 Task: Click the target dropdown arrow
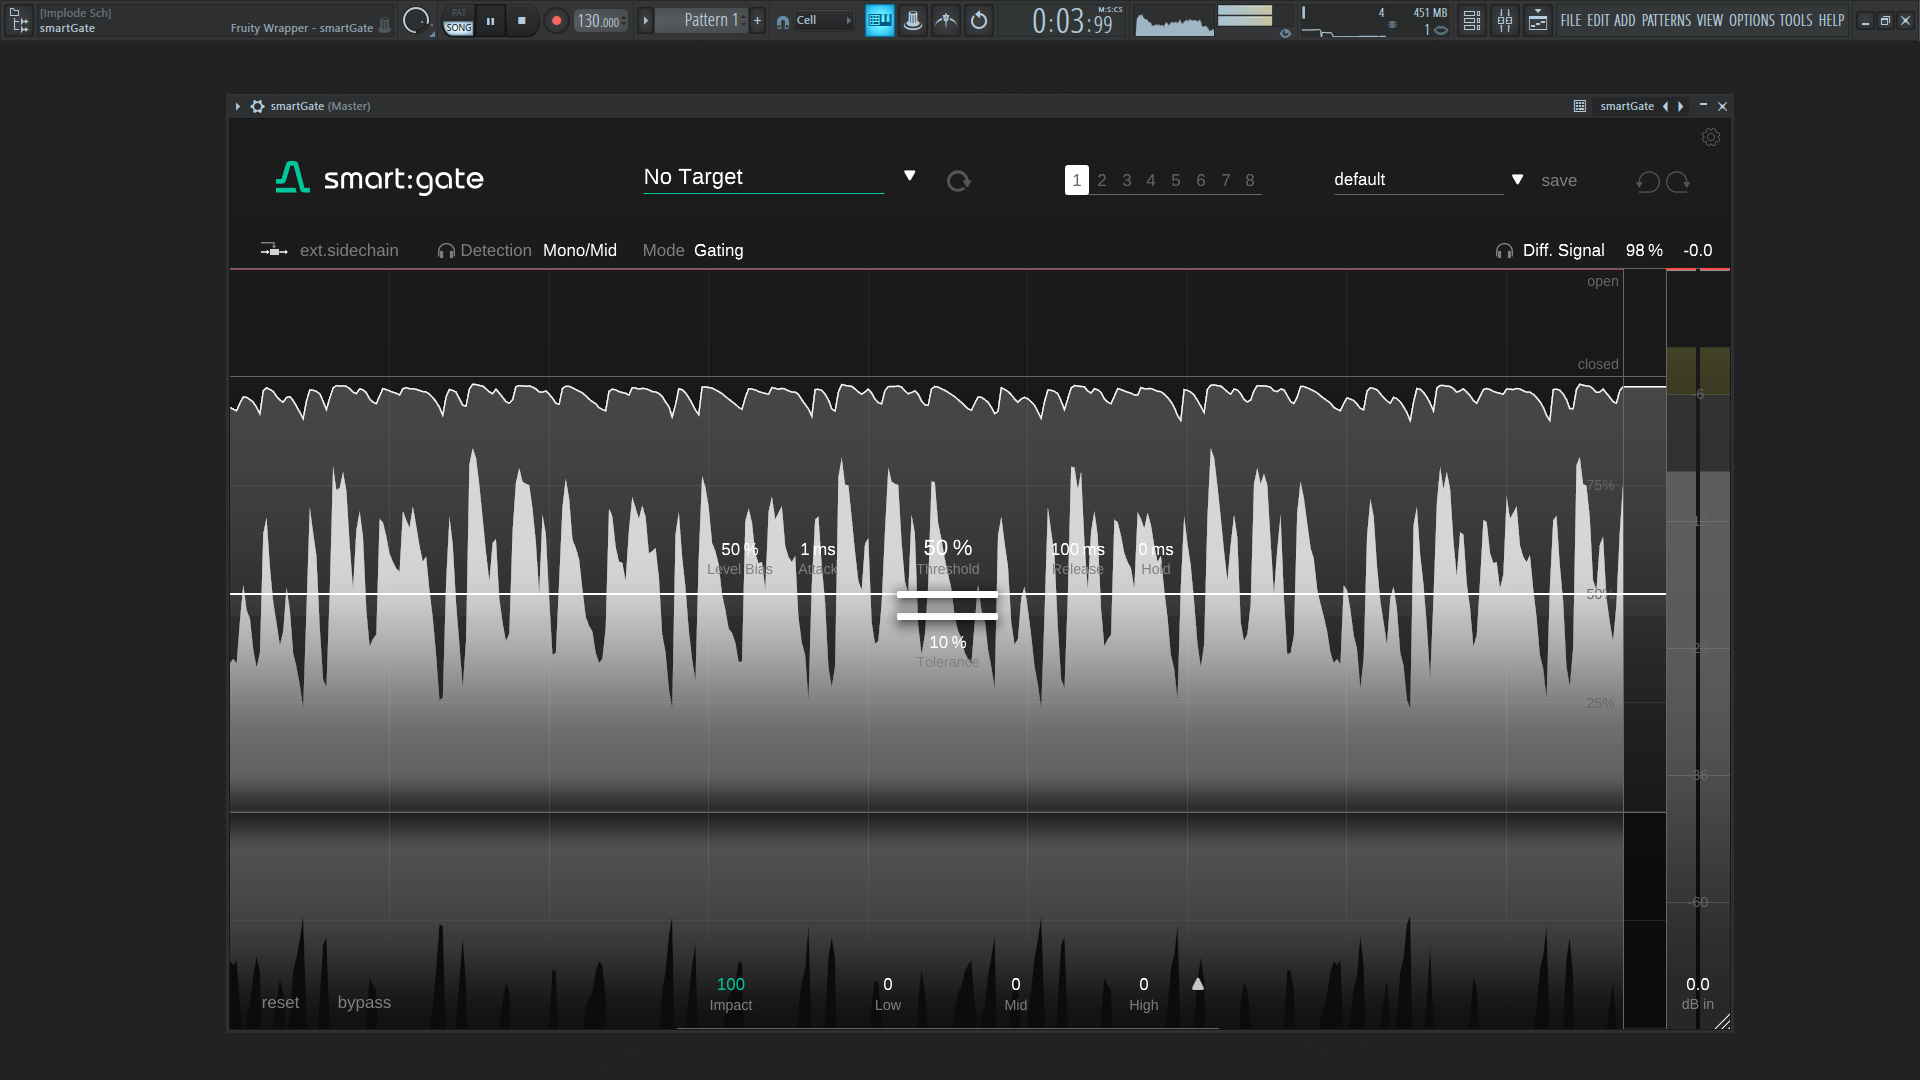tap(910, 176)
